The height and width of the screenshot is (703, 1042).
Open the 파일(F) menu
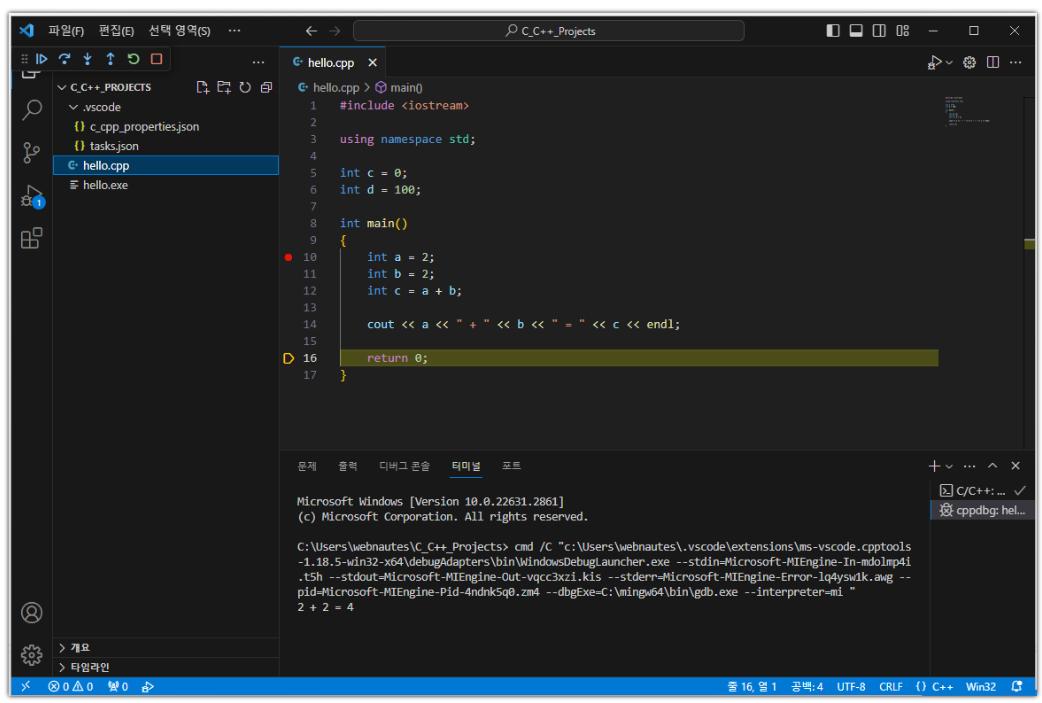[x=66, y=31]
